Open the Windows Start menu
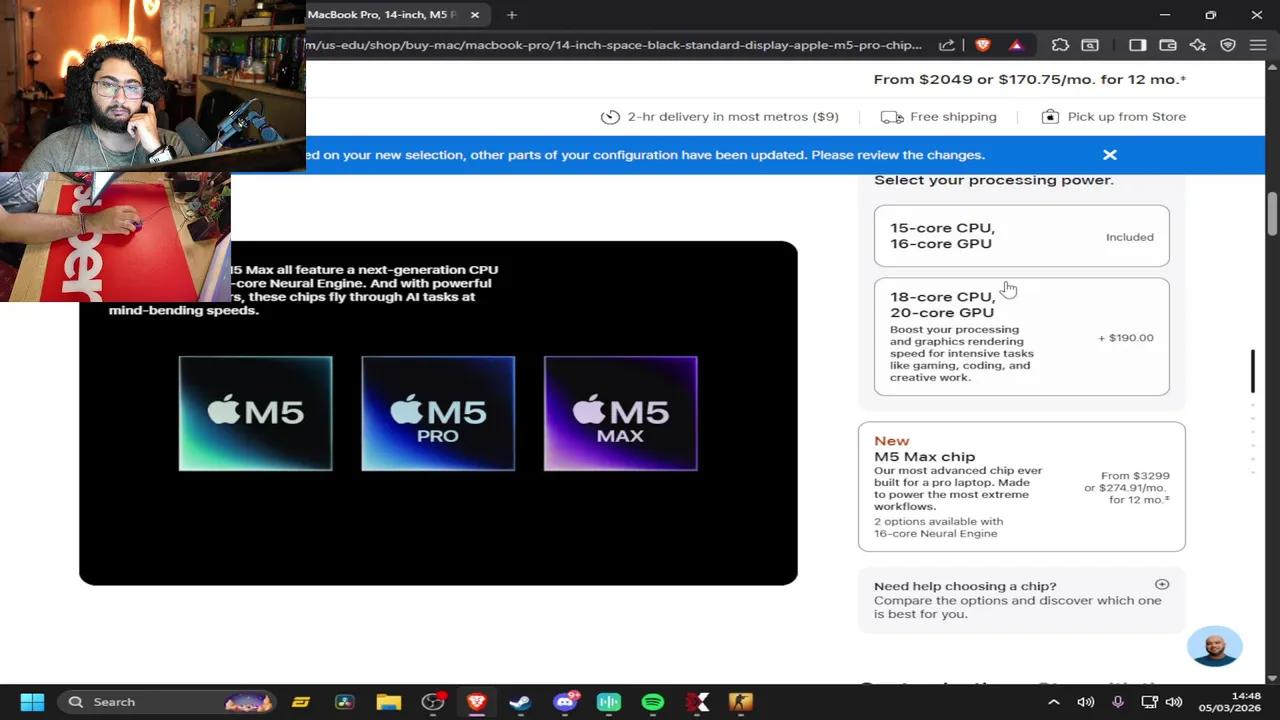The width and height of the screenshot is (1280, 720). click(32, 702)
